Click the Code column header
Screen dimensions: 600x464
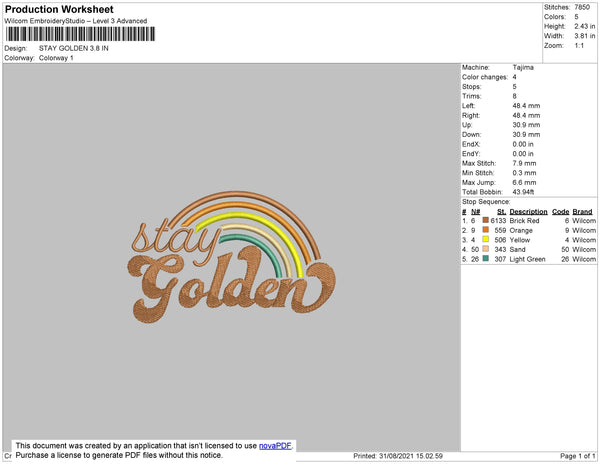tap(561, 212)
